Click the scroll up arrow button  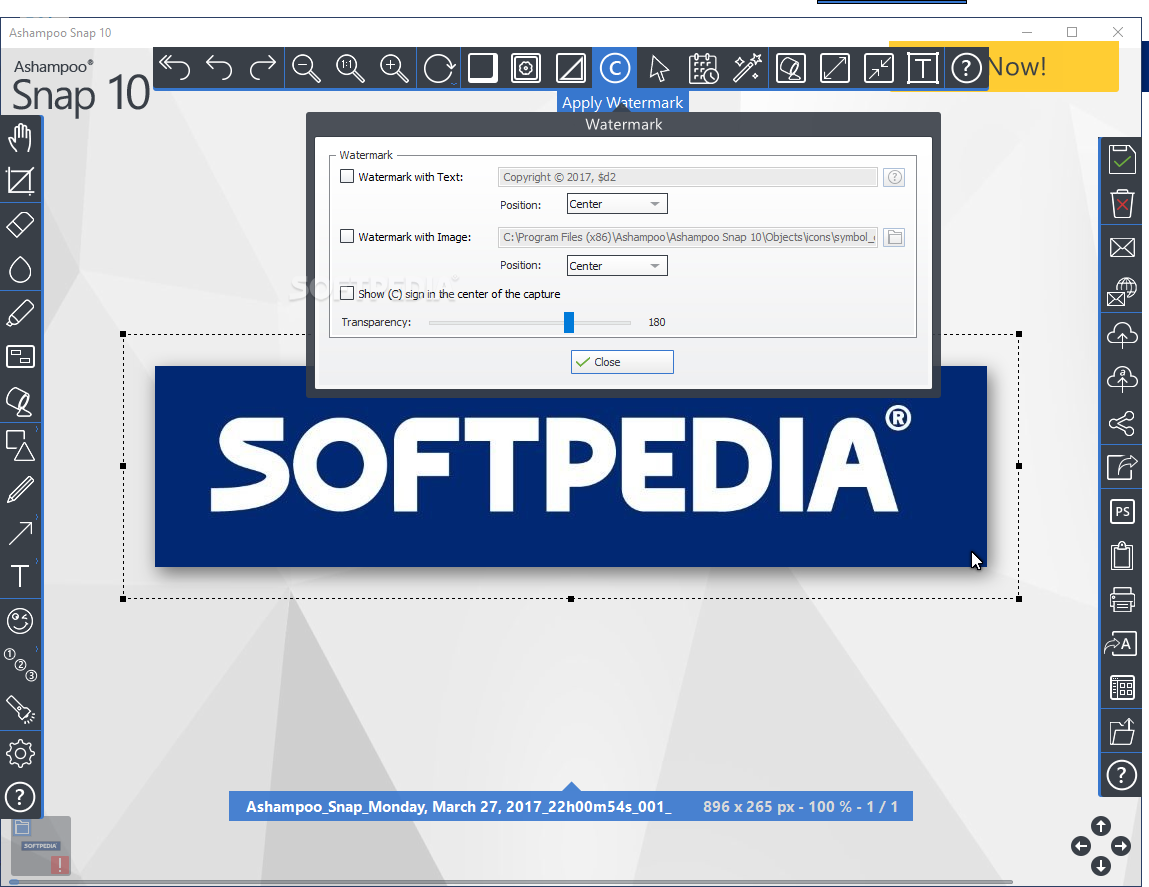[1101, 826]
